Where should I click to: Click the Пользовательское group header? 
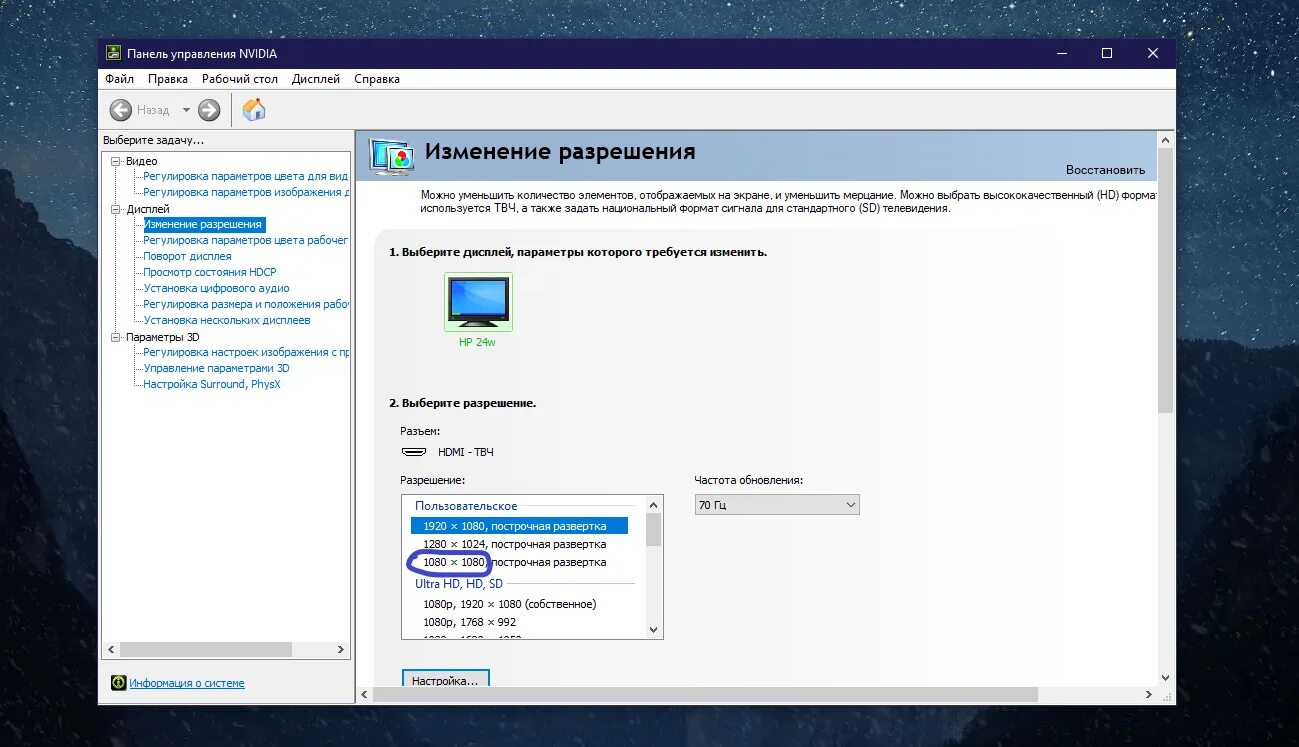[466, 506]
